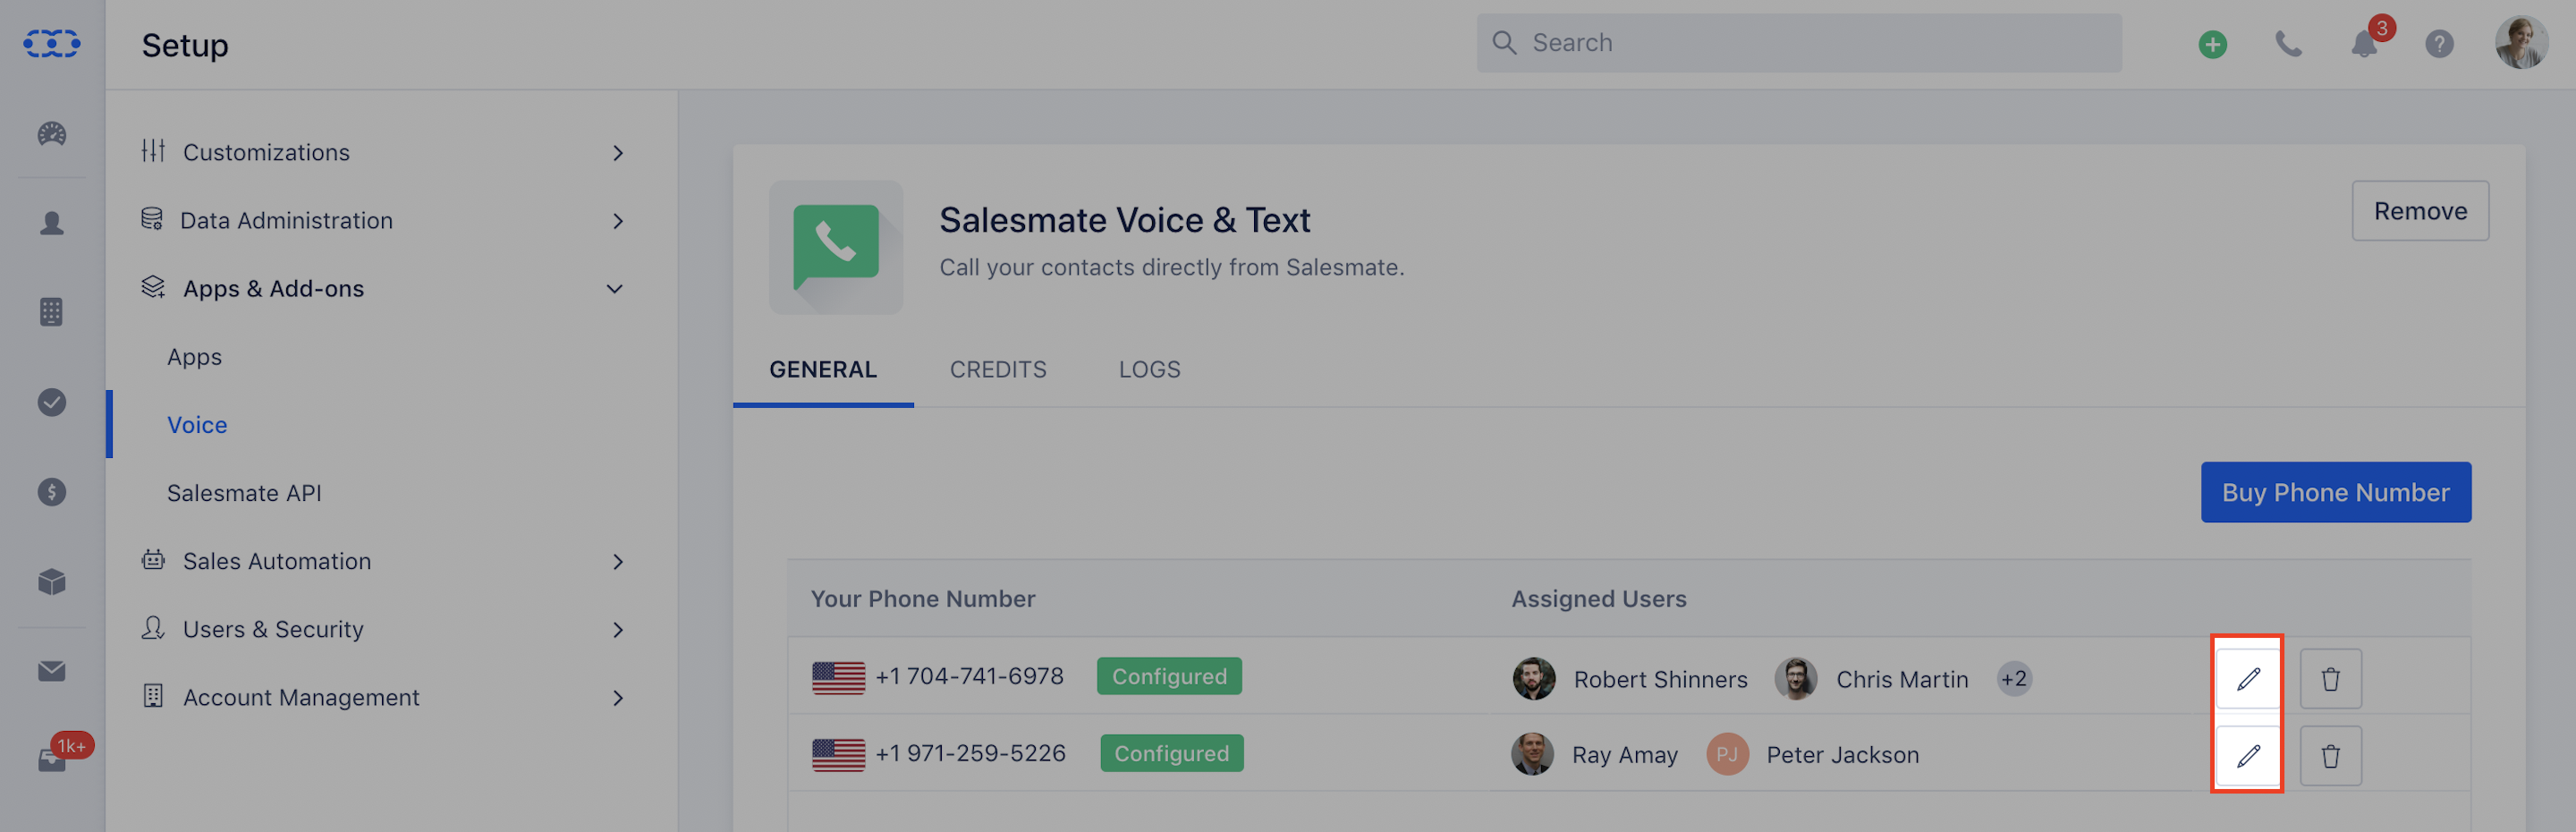
Task: Open Deals via dollar sidebar icon
Action: (x=52, y=492)
